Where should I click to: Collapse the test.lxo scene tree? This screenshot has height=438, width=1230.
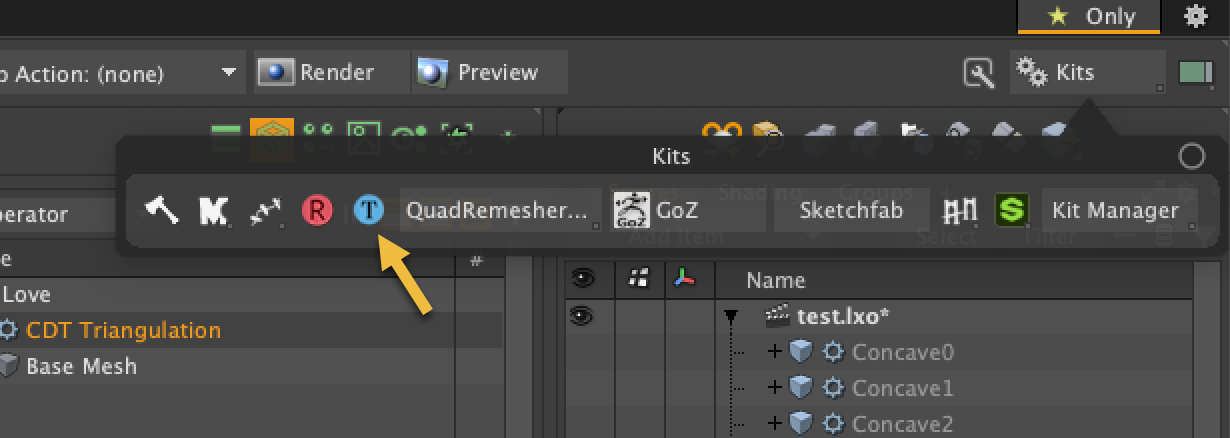[731, 317]
